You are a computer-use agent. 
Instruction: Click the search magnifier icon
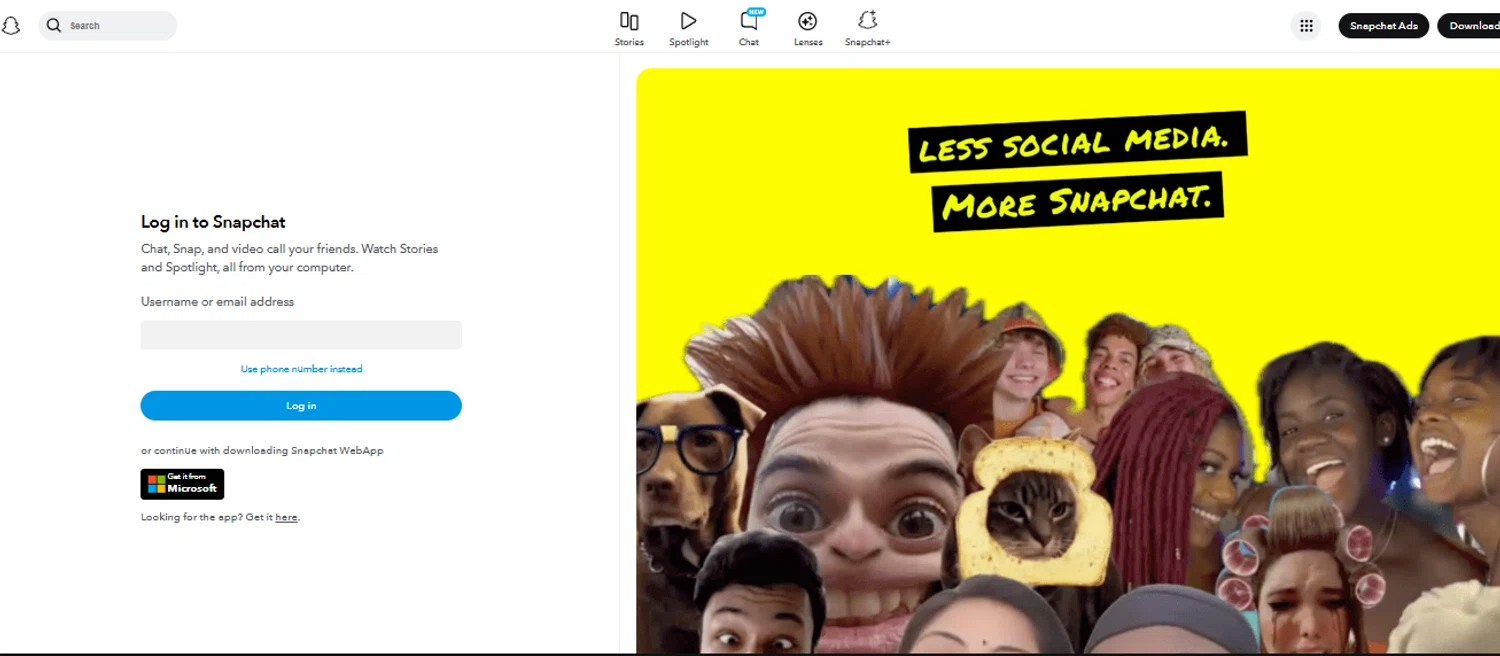[54, 25]
